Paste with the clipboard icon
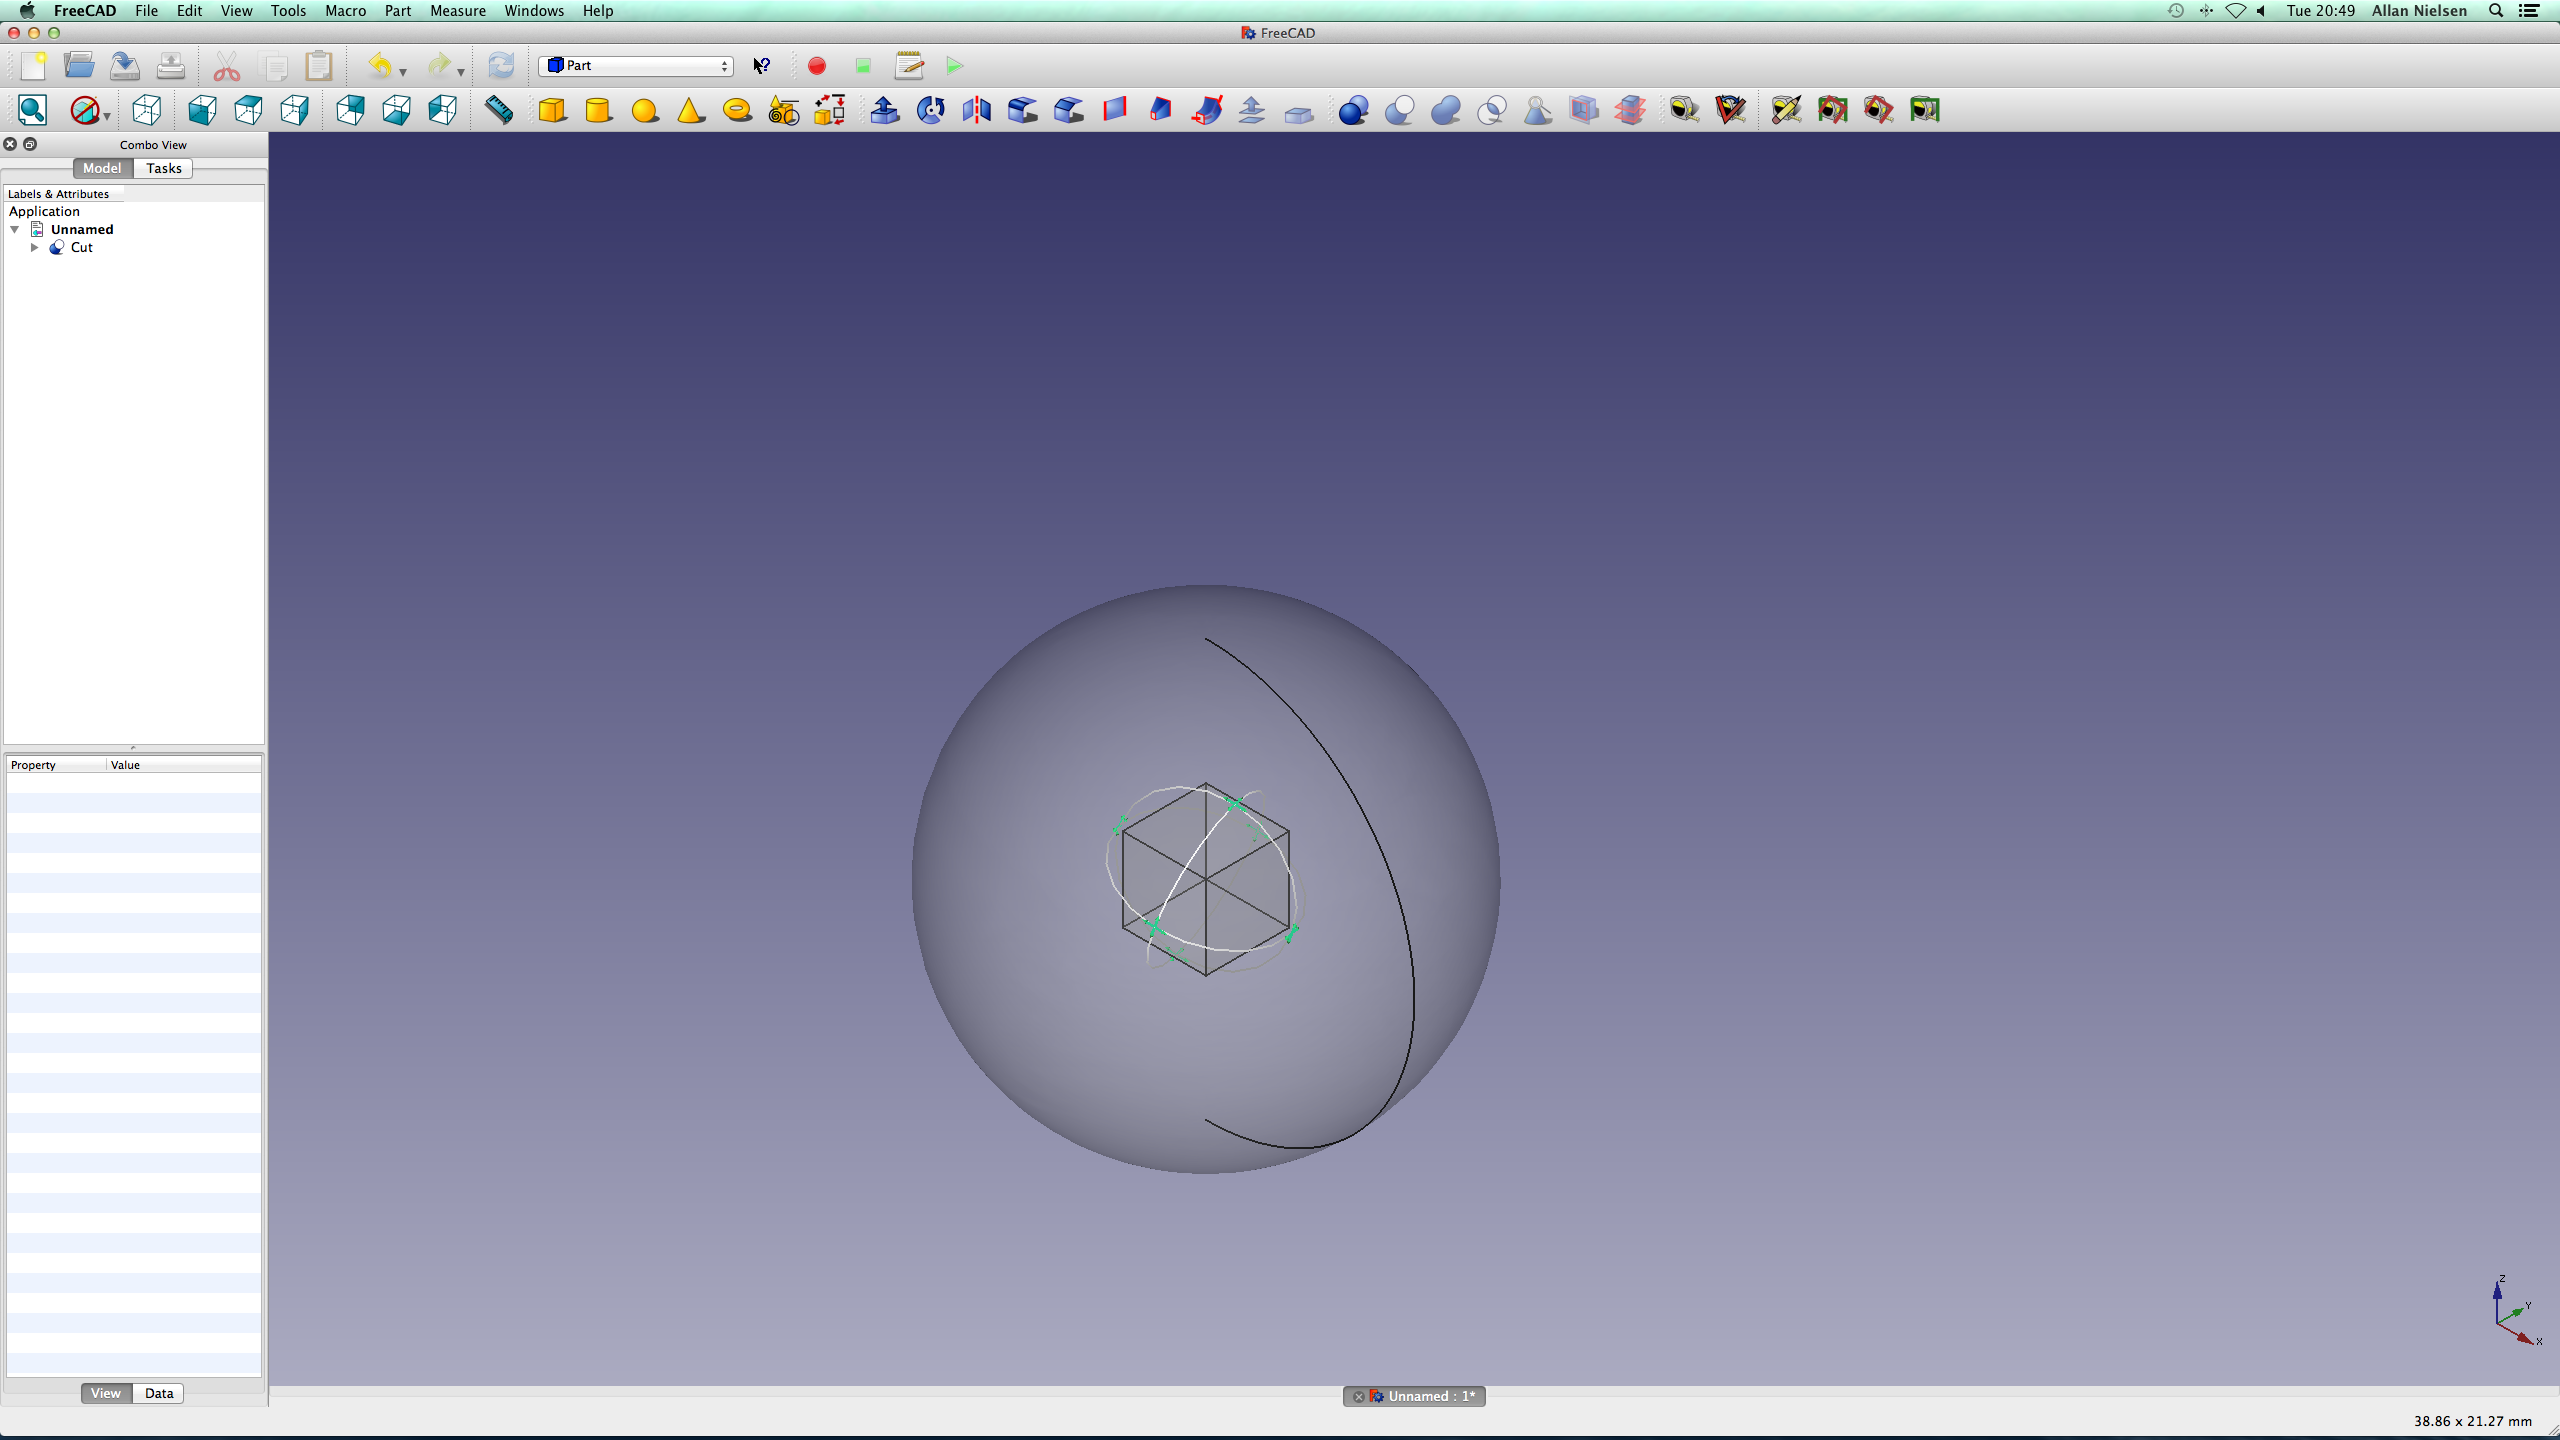The width and height of the screenshot is (2560, 1440). 319,66
